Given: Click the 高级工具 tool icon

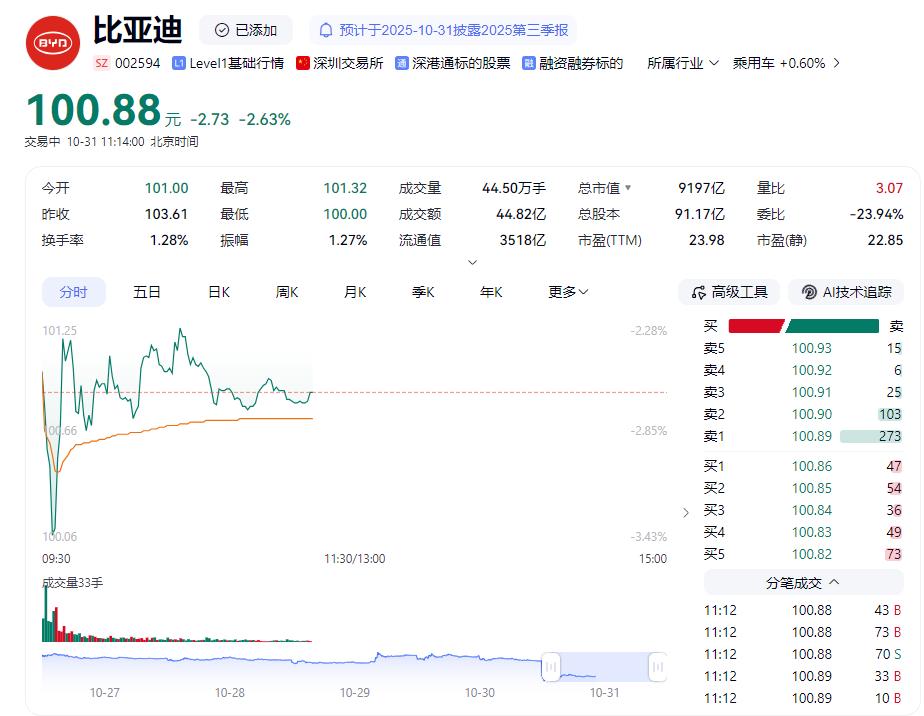Looking at the screenshot, I should click(697, 292).
